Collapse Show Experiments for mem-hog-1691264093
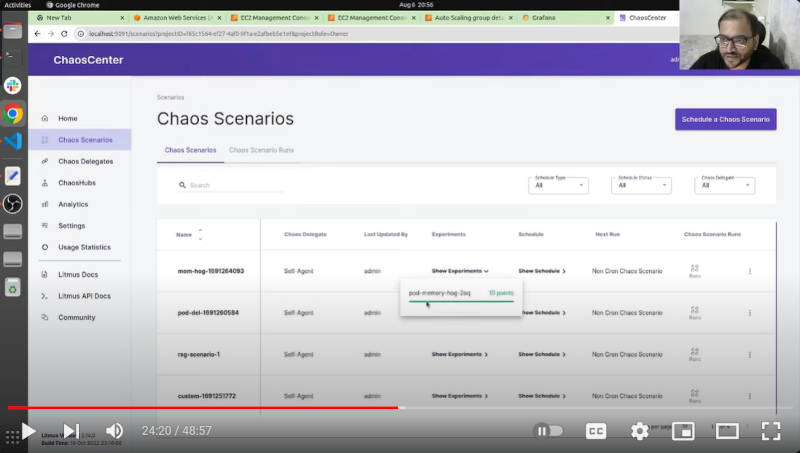The width and height of the screenshot is (800, 453). coord(460,271)
